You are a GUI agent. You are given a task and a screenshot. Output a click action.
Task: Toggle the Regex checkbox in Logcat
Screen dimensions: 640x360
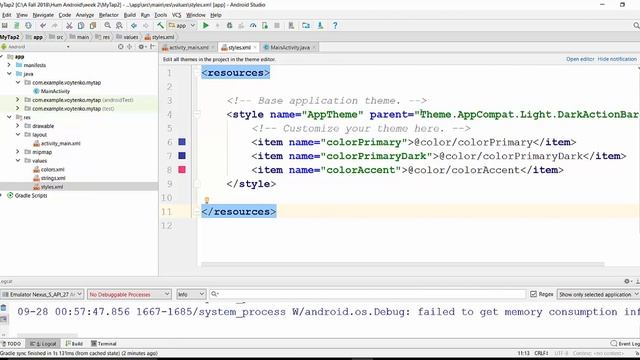click(533, 294)
